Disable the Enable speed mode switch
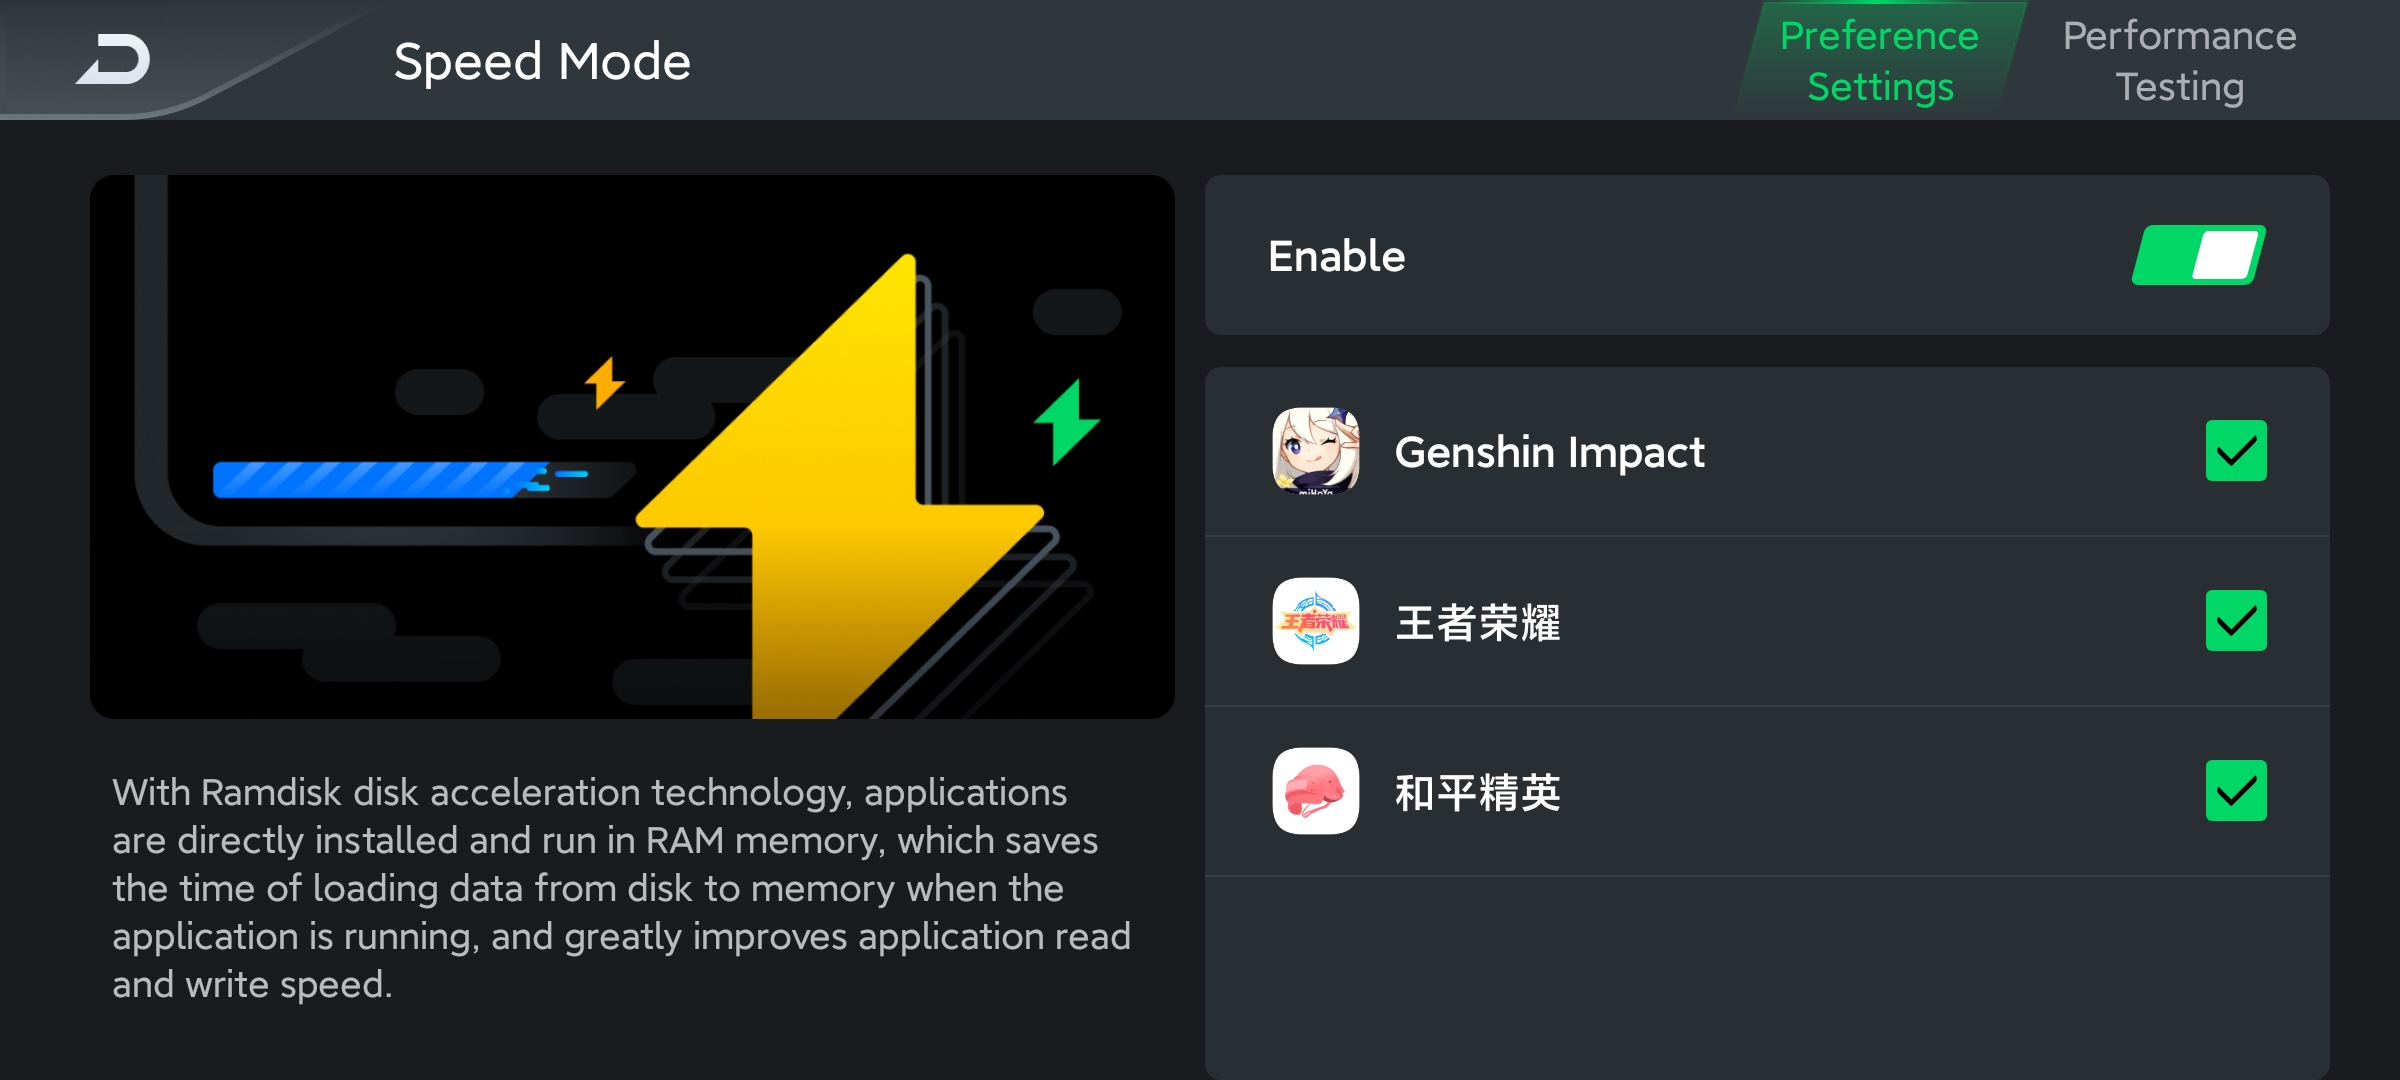Viewport: 2400px width, 1080px height. pos(2198,255)
